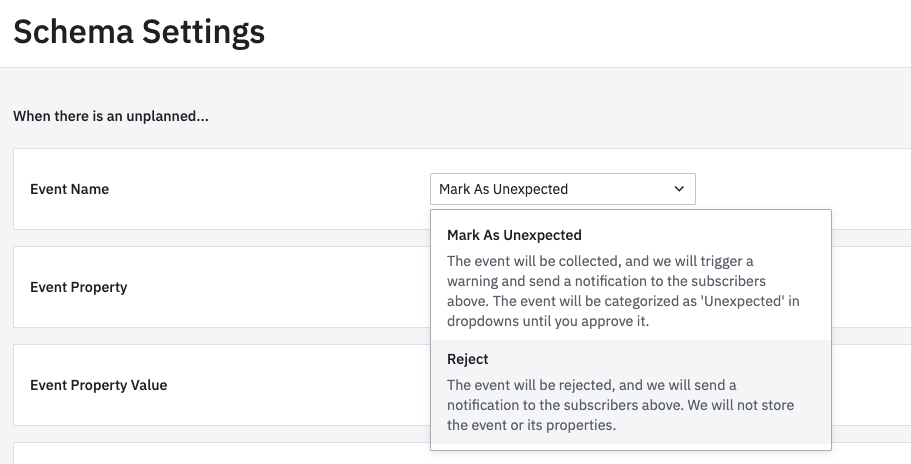Click the Event Name row label
The image size is (911, 464).
tap(70, 189)
